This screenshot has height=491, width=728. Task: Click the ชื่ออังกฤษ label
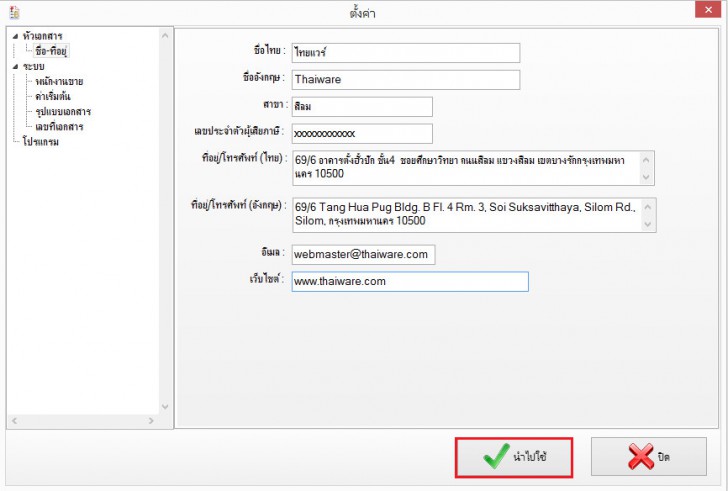263,77
